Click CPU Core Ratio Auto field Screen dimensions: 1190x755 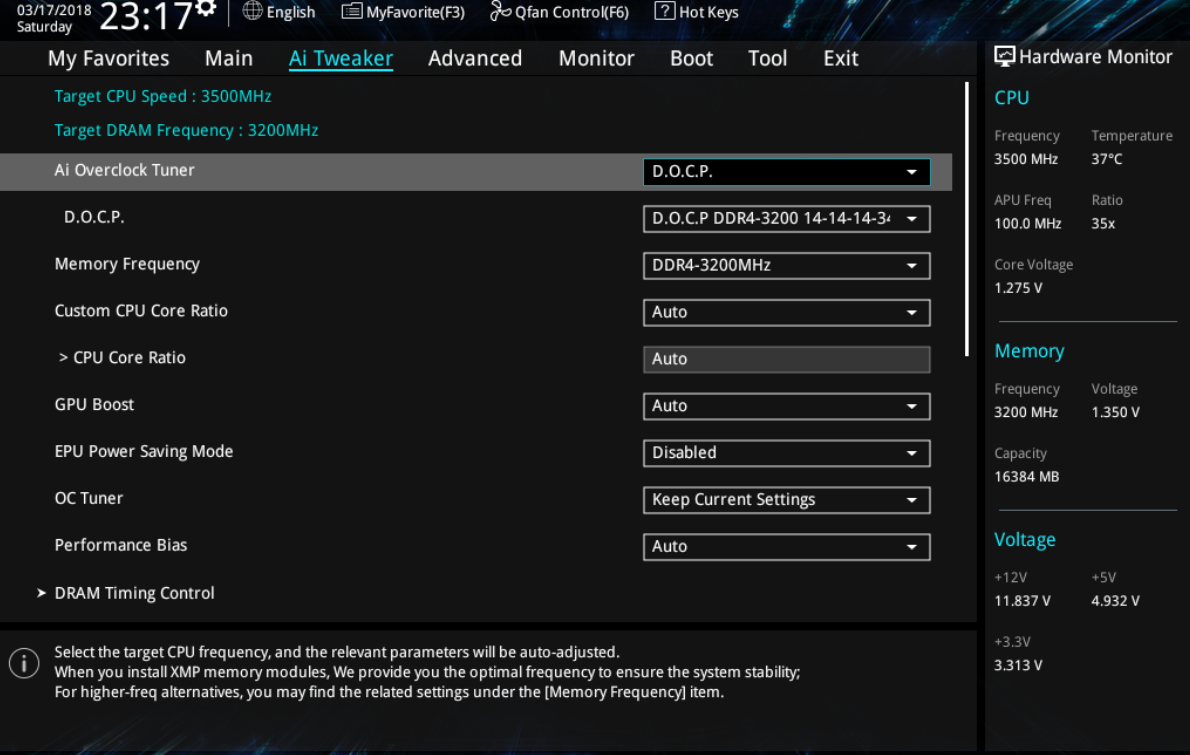[786, 359]
